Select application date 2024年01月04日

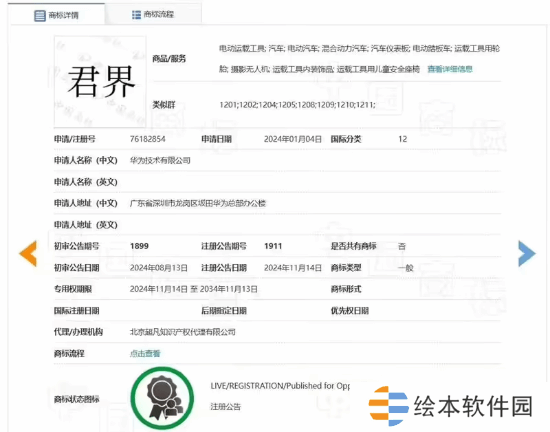[293, 139]
